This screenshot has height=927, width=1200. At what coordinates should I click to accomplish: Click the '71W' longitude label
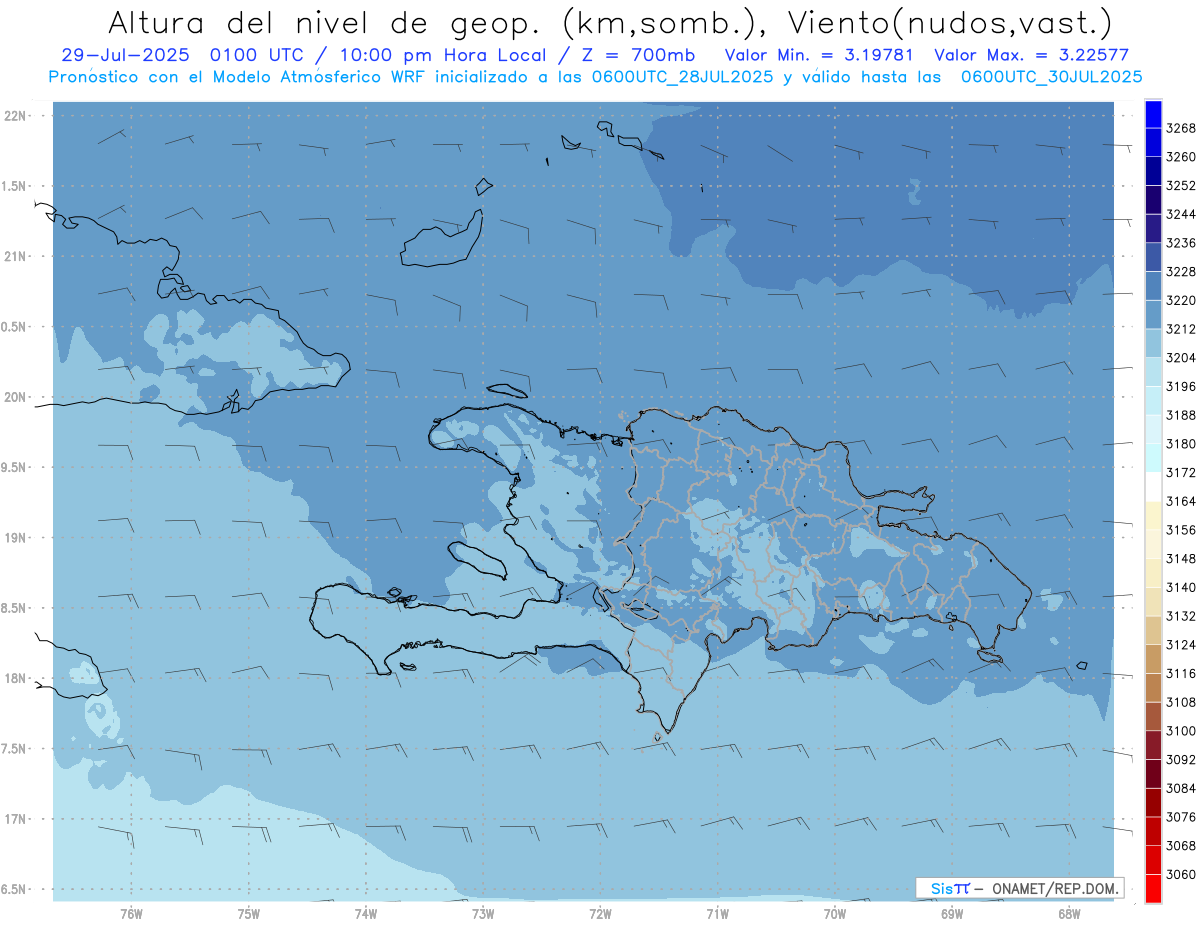[717, 914]
